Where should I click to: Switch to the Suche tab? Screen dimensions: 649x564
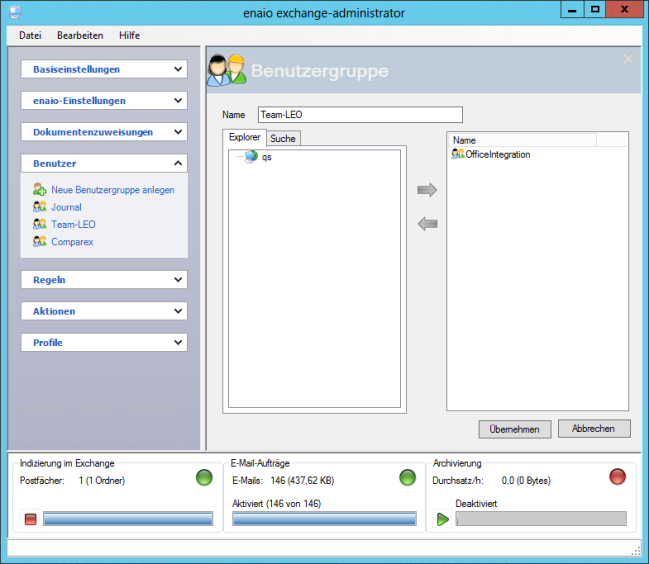(x=283, y=138)
